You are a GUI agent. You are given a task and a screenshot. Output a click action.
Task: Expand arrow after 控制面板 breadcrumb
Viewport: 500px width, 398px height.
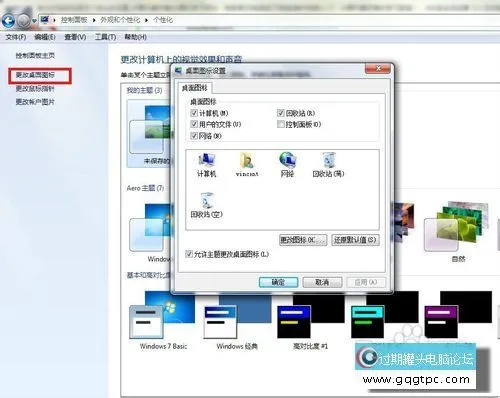(94, 20)
